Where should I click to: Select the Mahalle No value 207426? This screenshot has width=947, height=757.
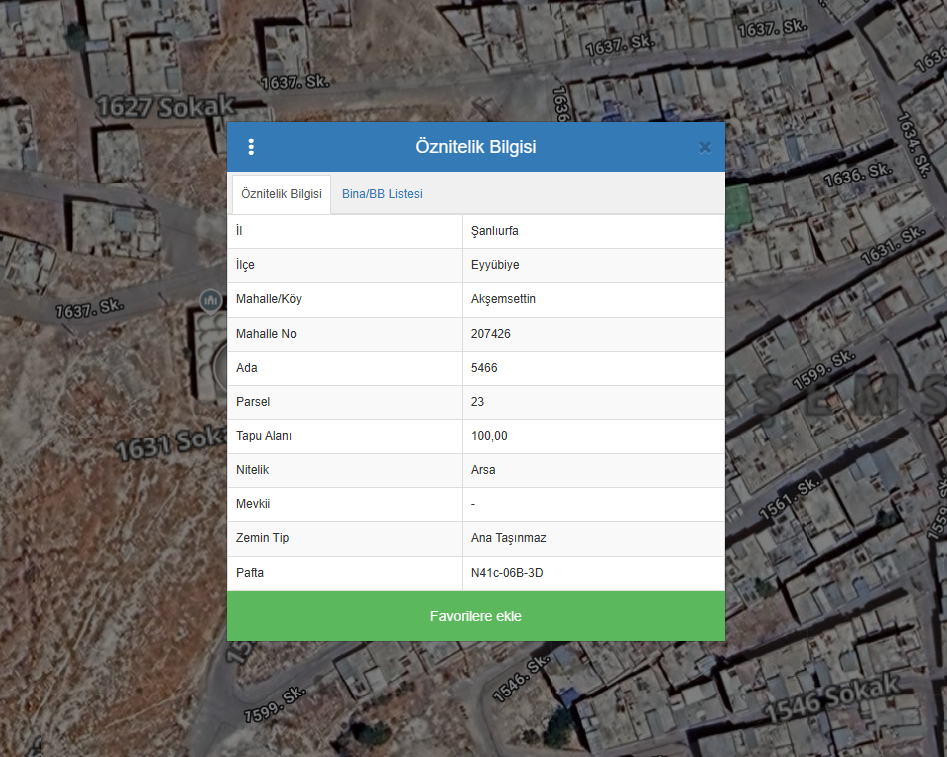pos(491,334)
